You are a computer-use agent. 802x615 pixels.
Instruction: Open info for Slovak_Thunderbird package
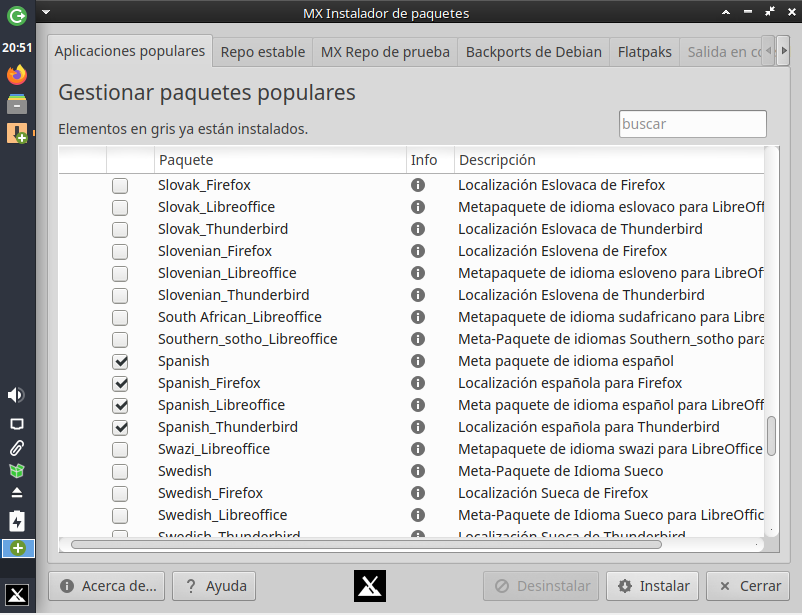pyautogui.click(x=418, y=229)
